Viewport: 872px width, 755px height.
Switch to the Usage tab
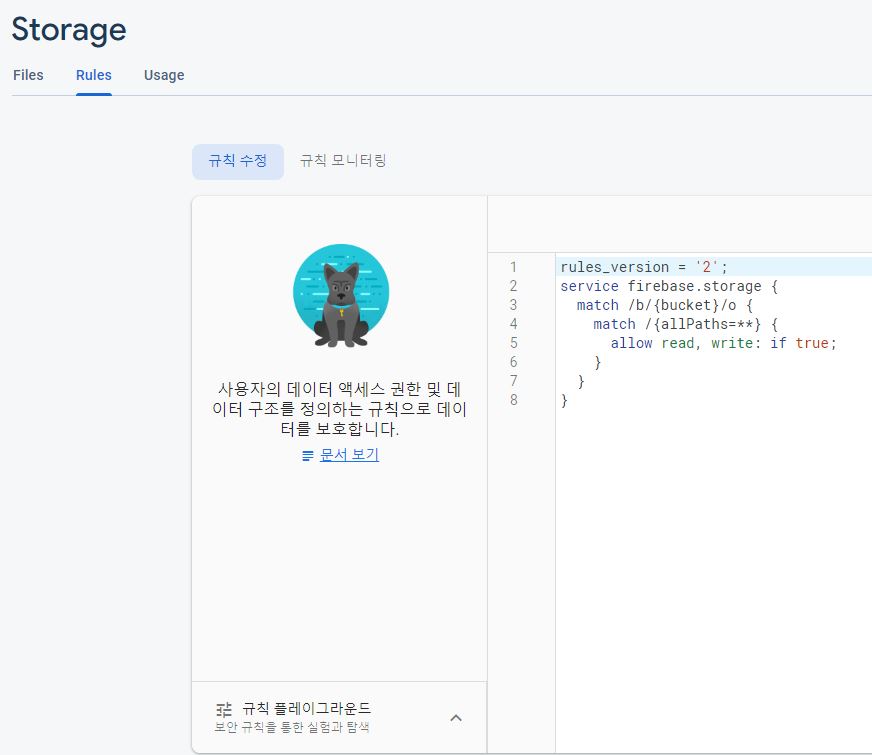point(164,75)
